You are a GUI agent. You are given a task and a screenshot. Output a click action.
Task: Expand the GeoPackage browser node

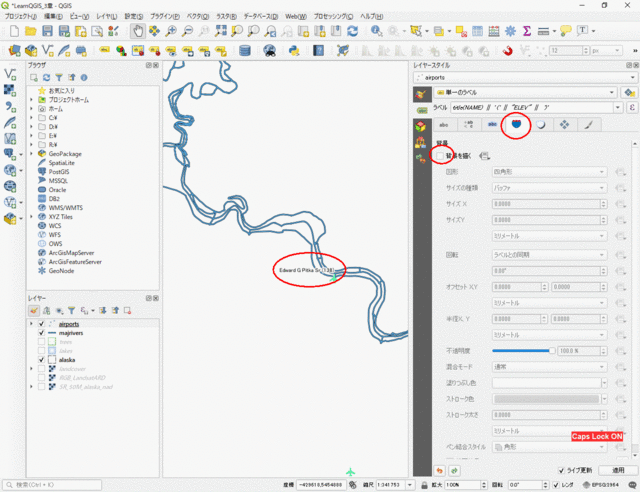[31, 154]
